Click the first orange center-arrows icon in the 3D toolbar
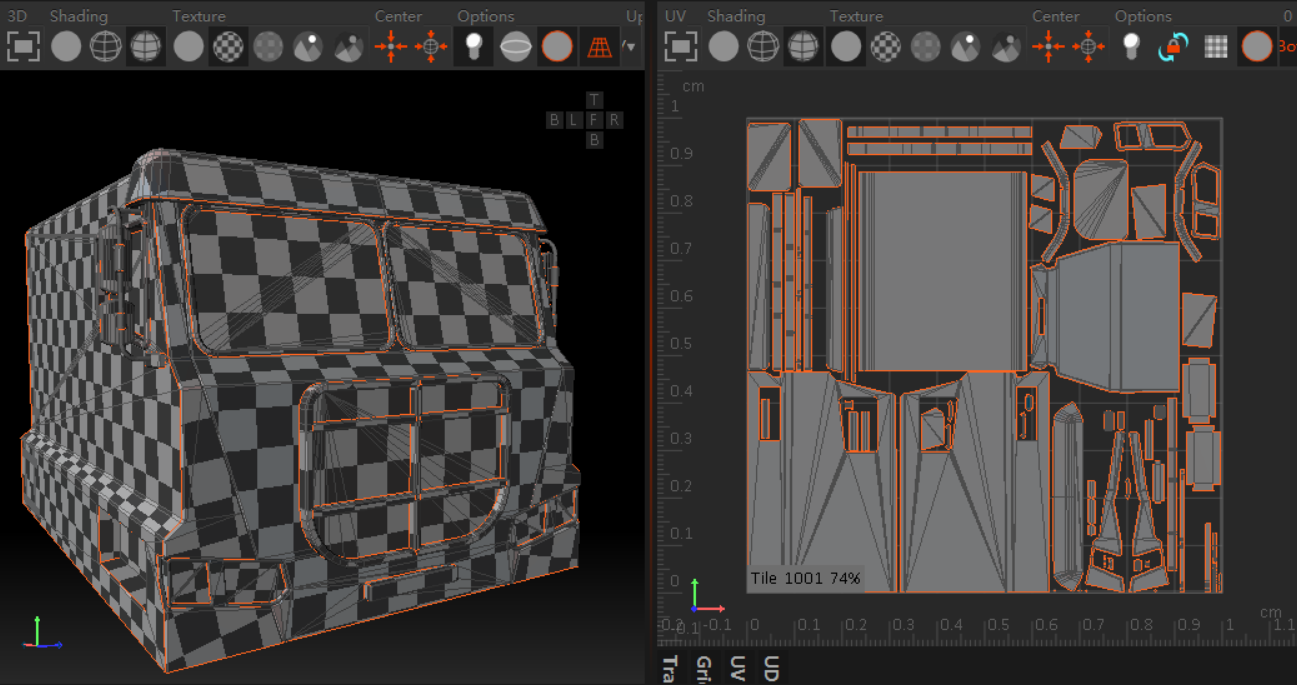Viewport: 1297px width, 685px height. coord(390,47)
